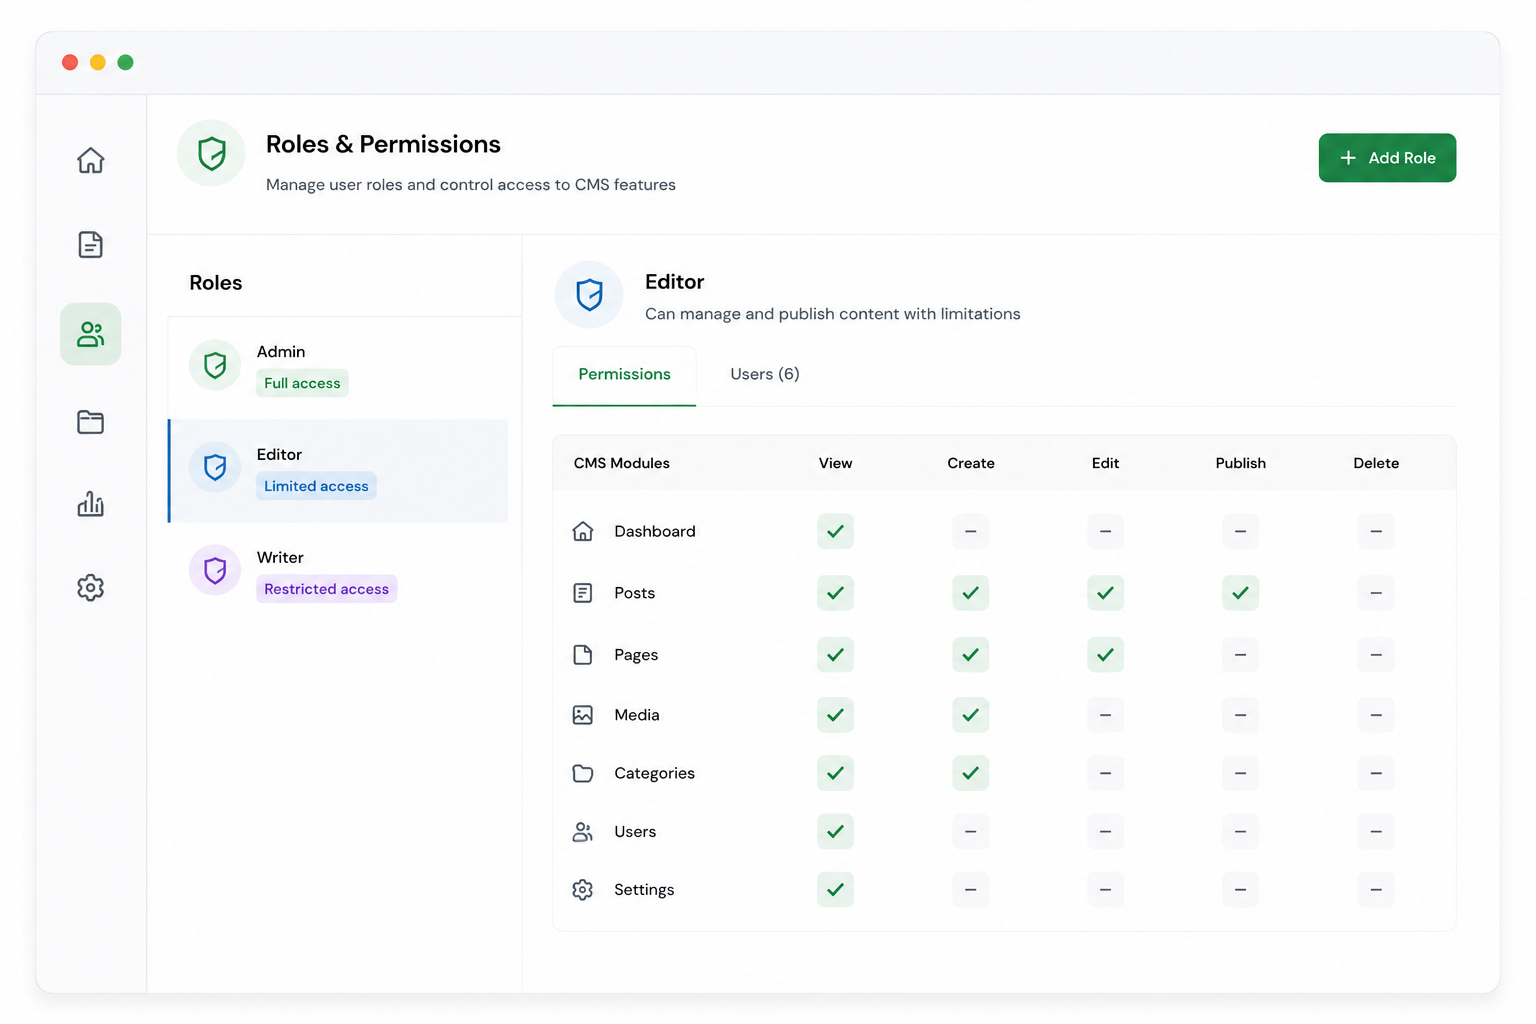Enable Publish permission for Pages
1536x1024 pixels.
point(1240,655)
